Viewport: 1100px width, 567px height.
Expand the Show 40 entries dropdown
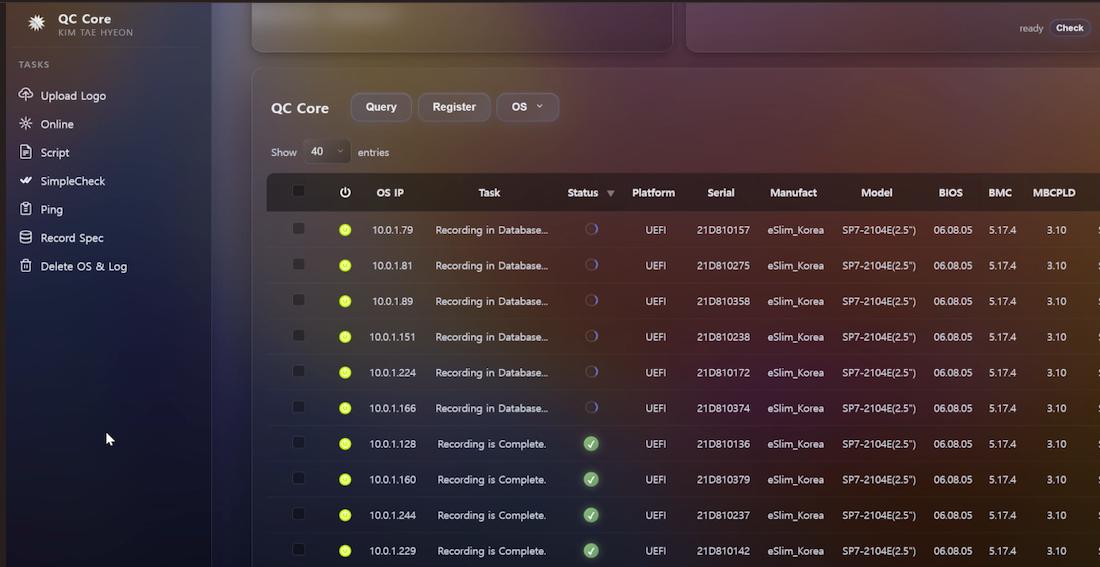pos(326,152)
